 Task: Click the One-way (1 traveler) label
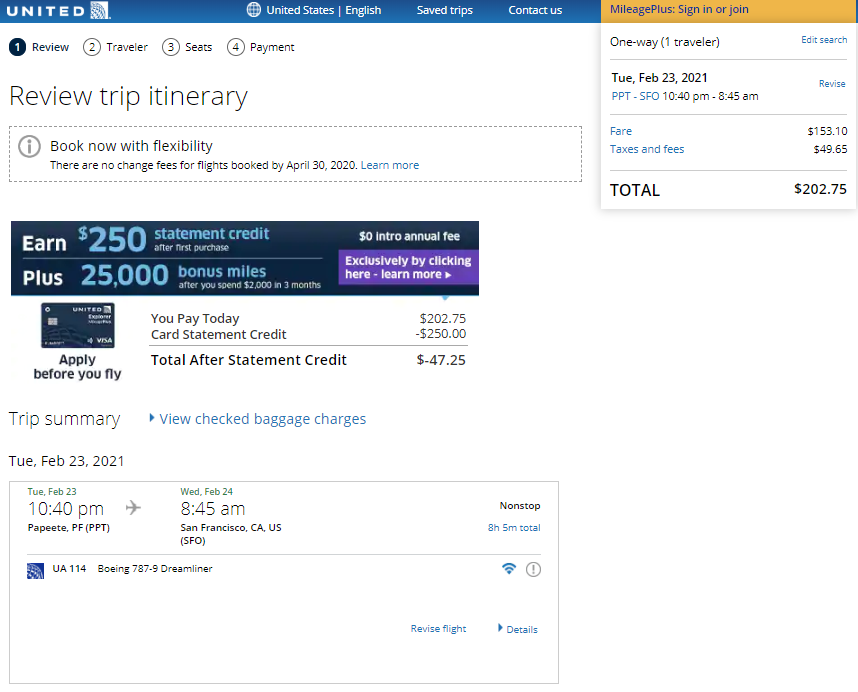point(664,42)
